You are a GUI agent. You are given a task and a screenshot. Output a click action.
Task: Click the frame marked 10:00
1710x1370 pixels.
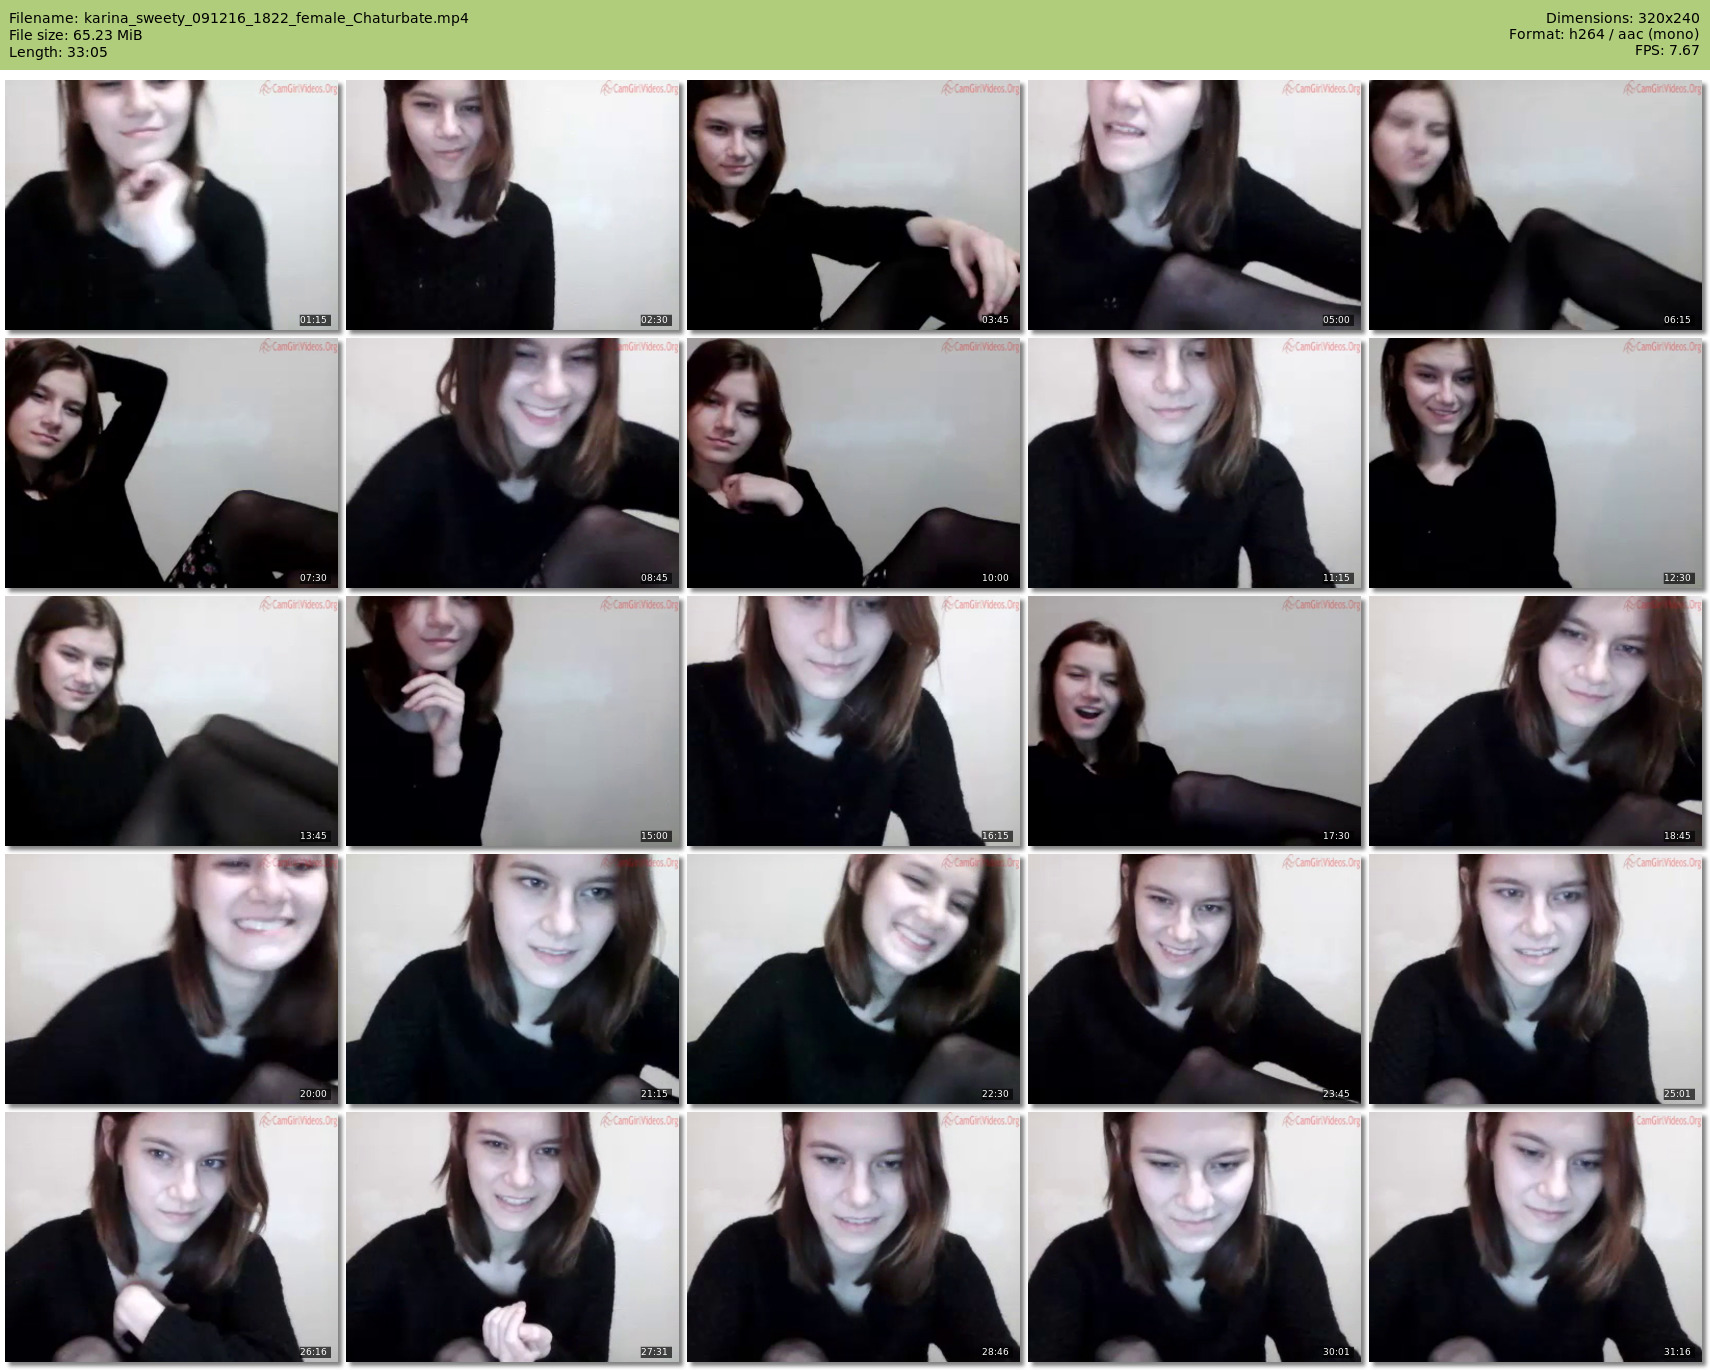[853, 462]
